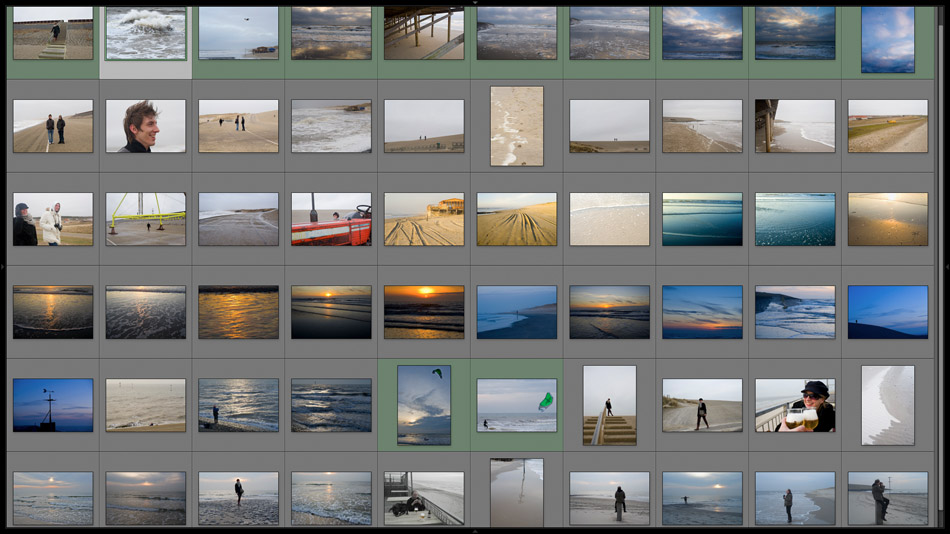
Task: Select the vertical footprints in sand photo
Action: point(517,126)
